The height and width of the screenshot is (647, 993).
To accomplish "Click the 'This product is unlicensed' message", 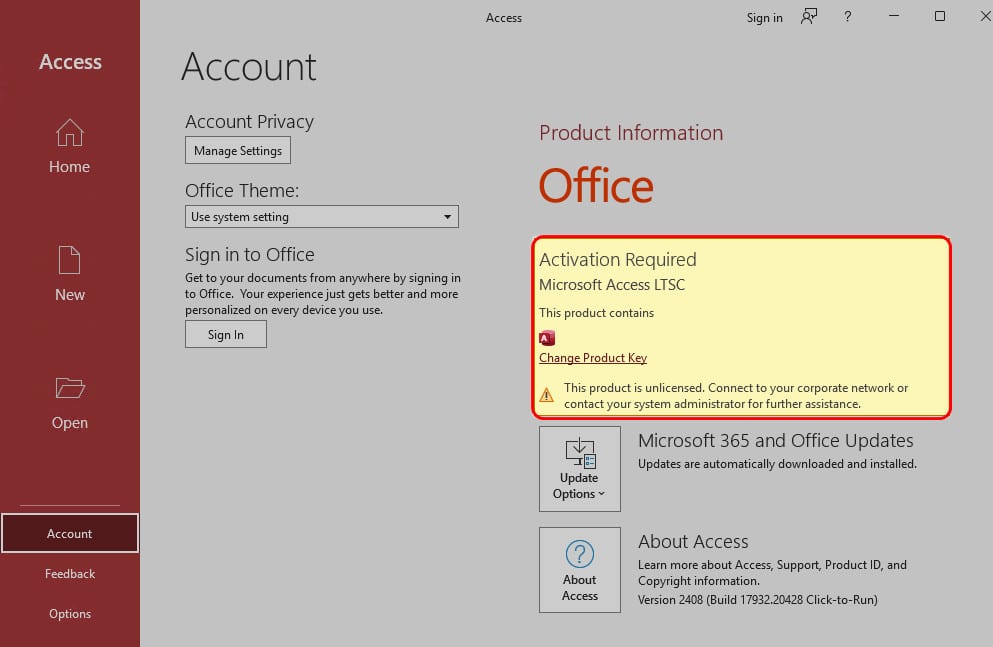I will [736, 396].
